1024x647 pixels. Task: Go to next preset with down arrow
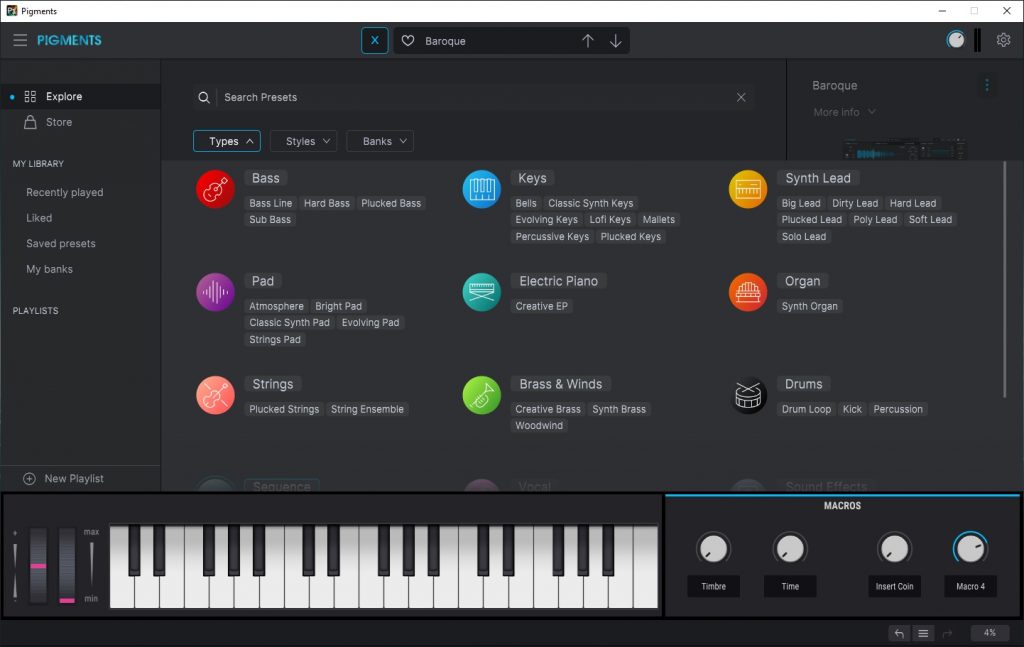615,40
